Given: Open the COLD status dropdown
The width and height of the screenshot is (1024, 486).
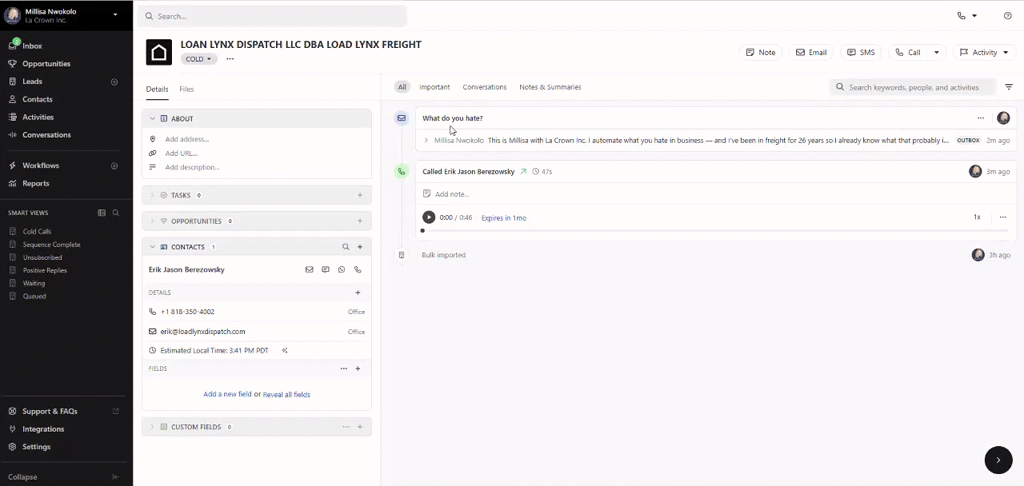Looking at the screenshot, I should tap(199, 59).
